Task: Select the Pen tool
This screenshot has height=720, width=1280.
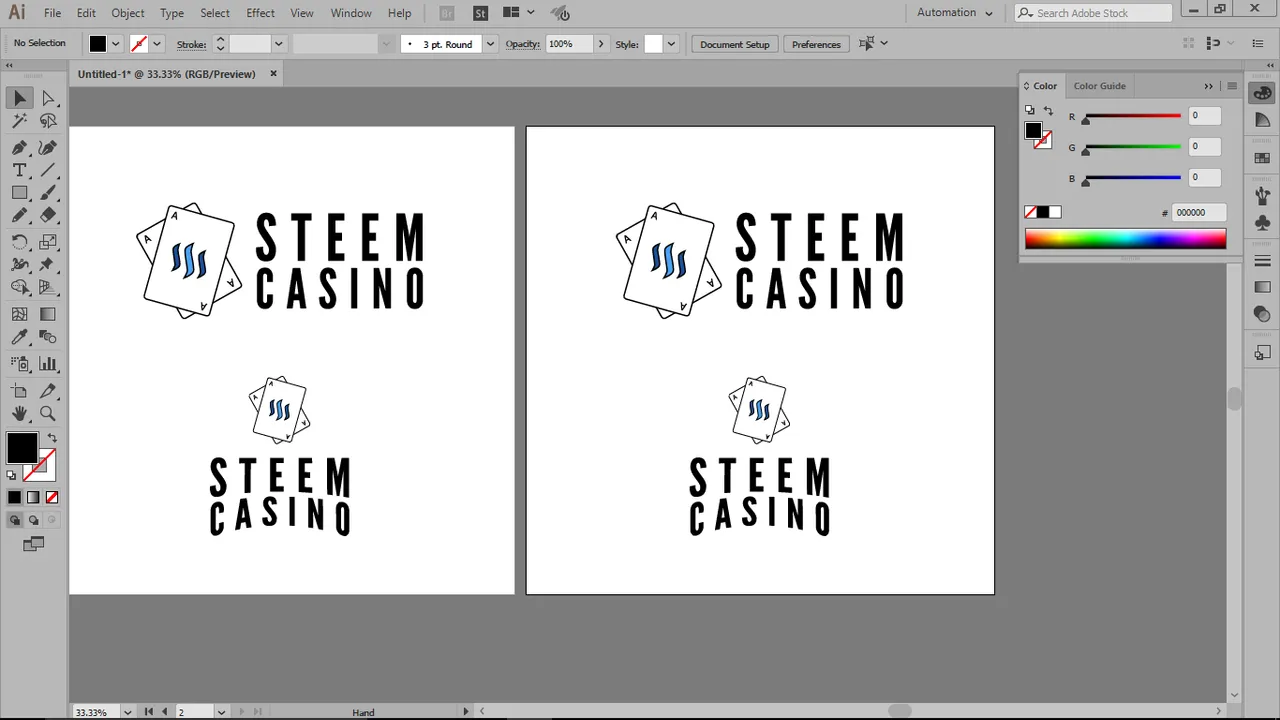Action: coord(20,147)
